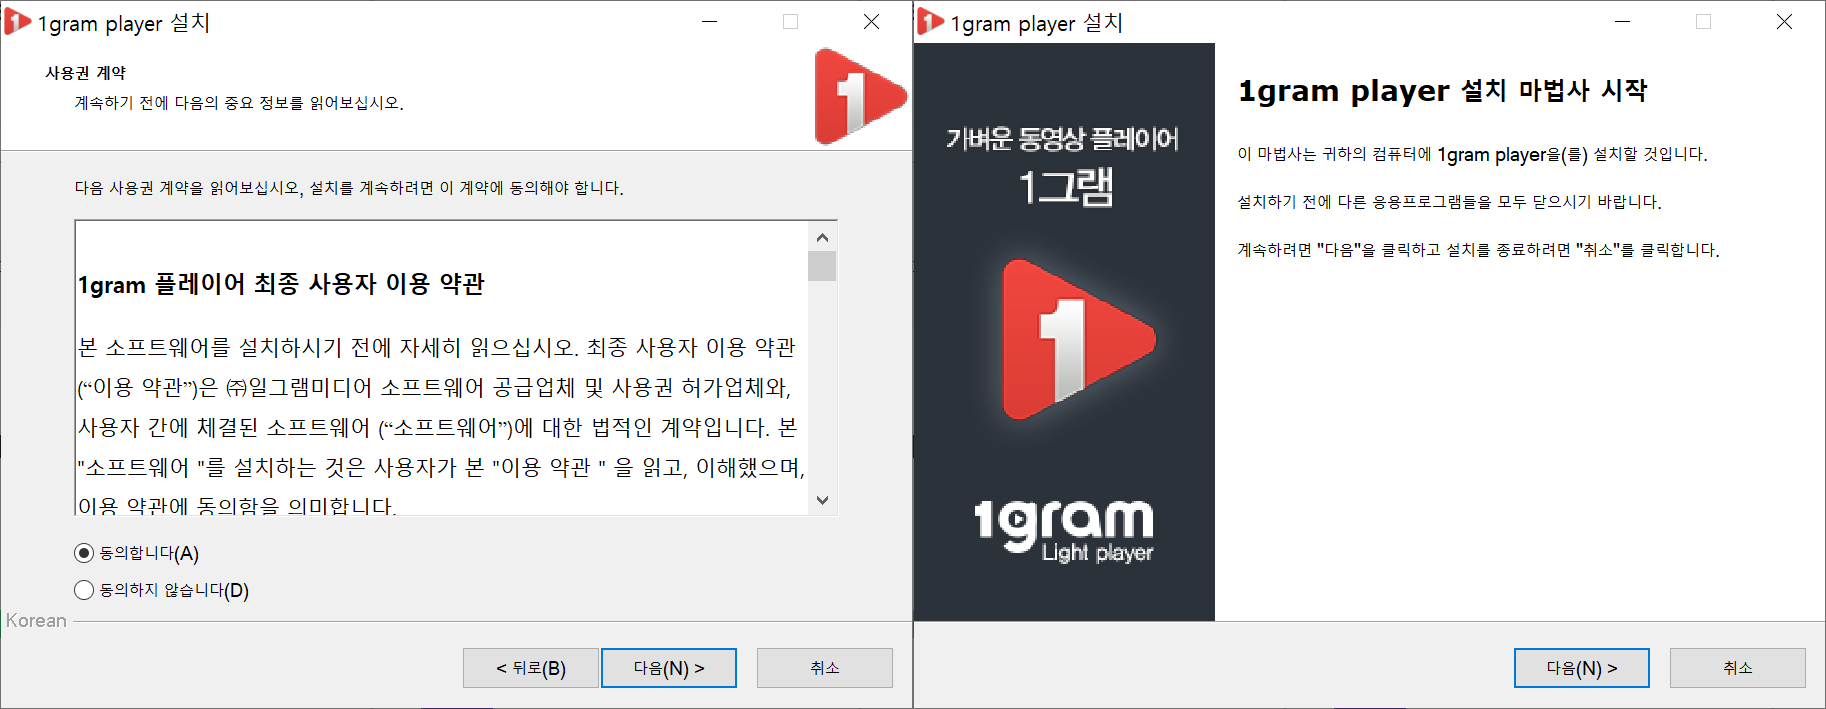Click 취소 in the license agreement window

pyautogui.click(x=825, y=668)
